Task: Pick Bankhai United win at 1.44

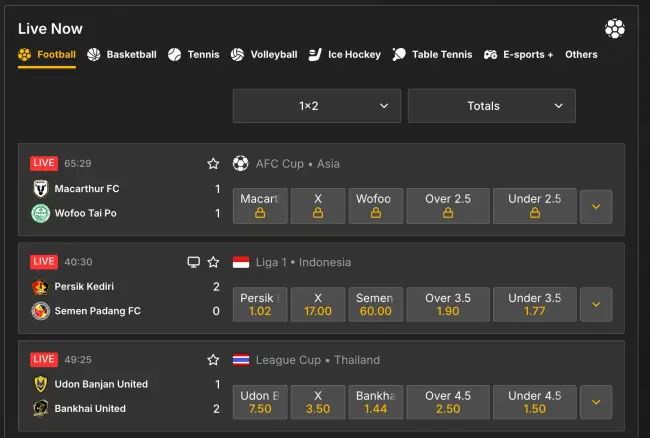Action: [x=376, y=402]
